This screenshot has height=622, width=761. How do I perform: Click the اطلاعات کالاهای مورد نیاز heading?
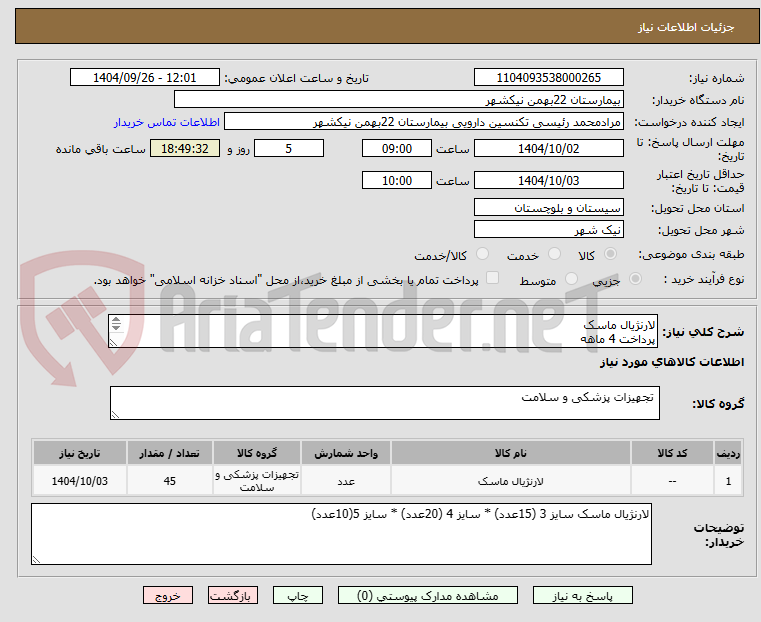point(672,362)
